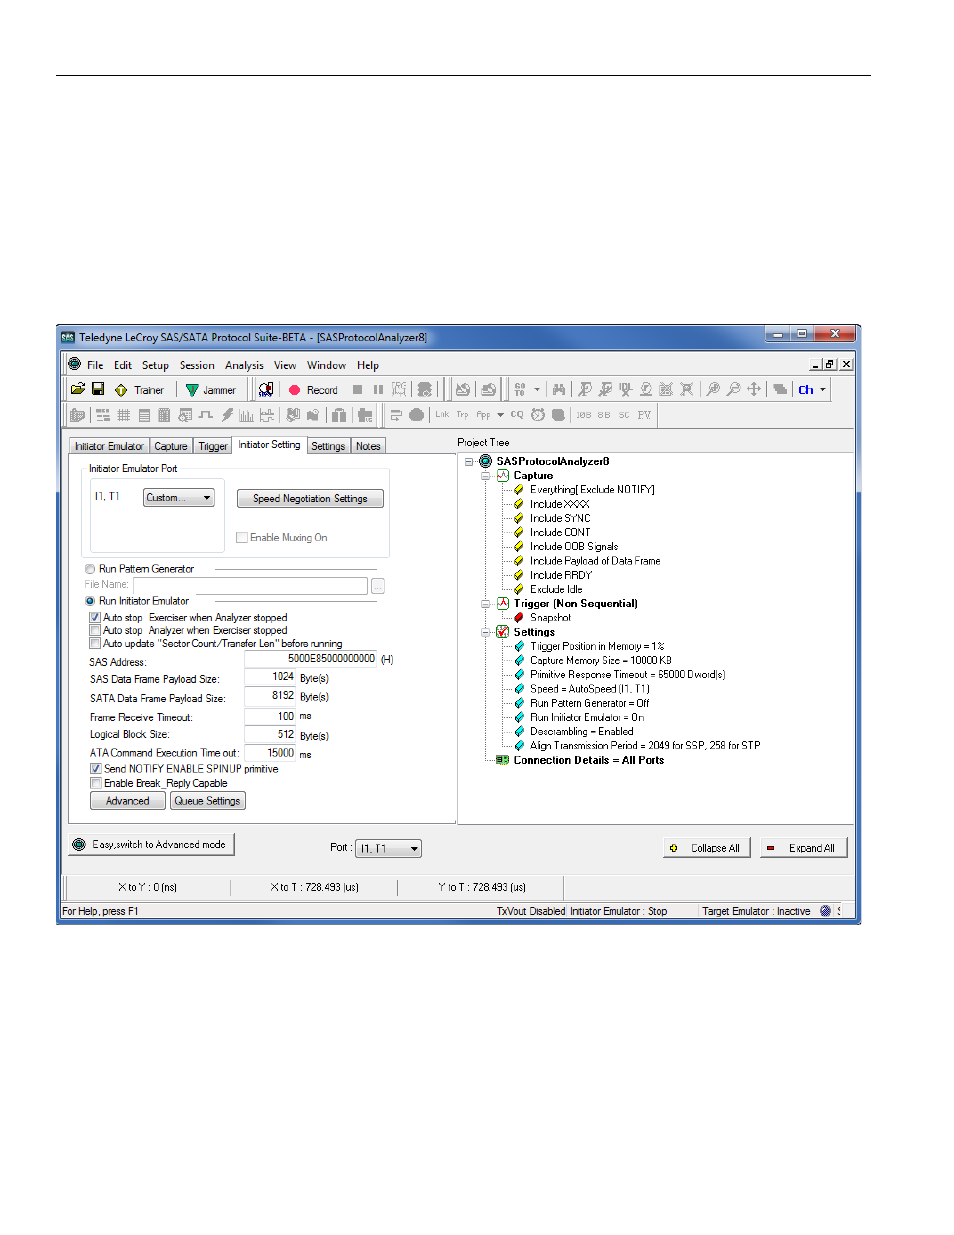Open the Setup menu

pyautogui.click(x=155, y=365)
